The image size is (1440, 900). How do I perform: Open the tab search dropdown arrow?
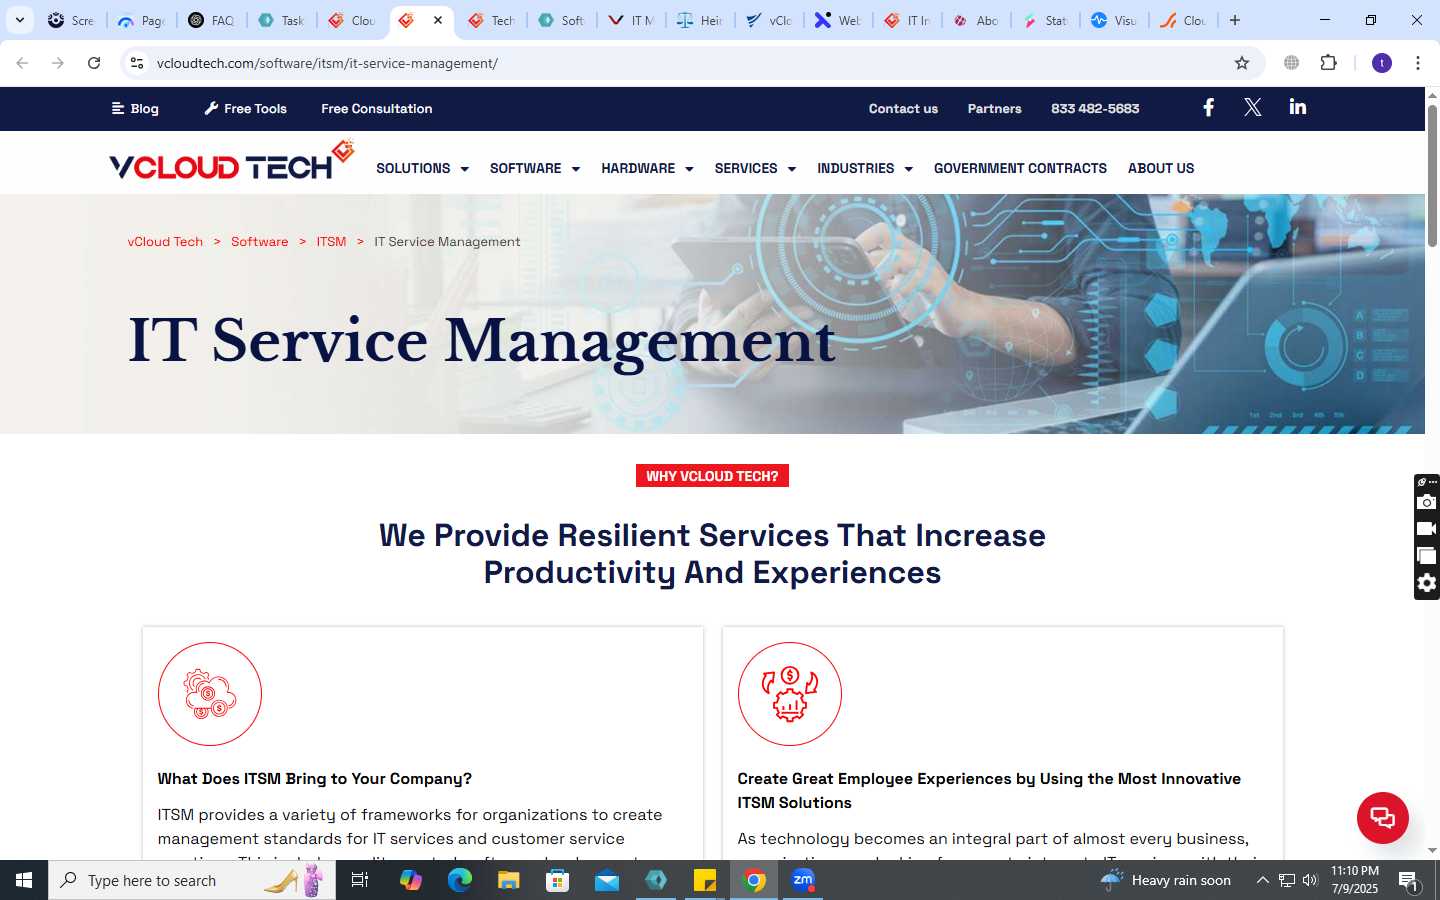click(19, 20)
